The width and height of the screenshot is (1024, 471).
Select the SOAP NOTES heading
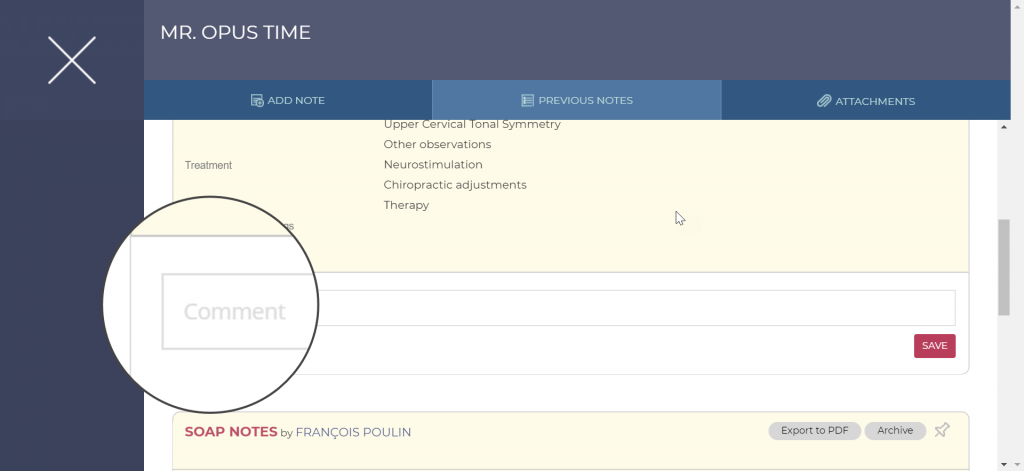231,432
